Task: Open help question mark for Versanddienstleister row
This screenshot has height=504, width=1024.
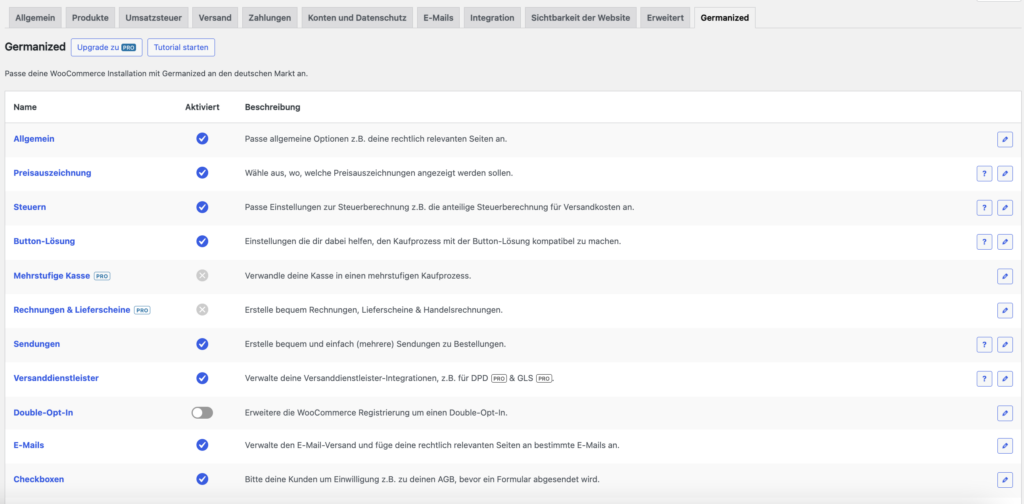Action: [x=984, y=378]
